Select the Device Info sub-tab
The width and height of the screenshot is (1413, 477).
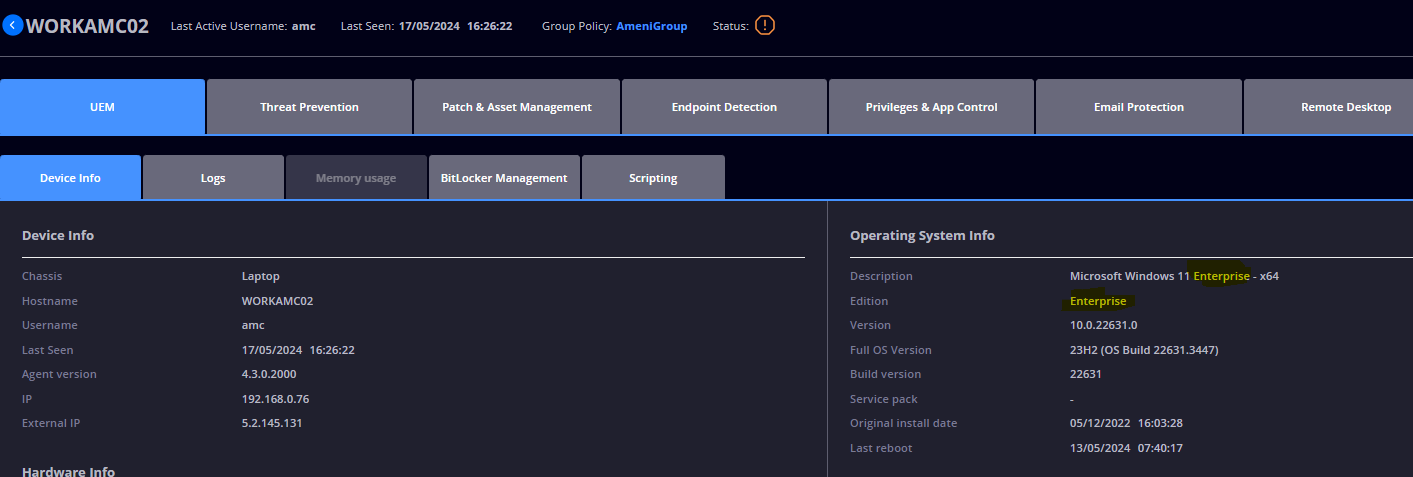(x=70, y=178)
